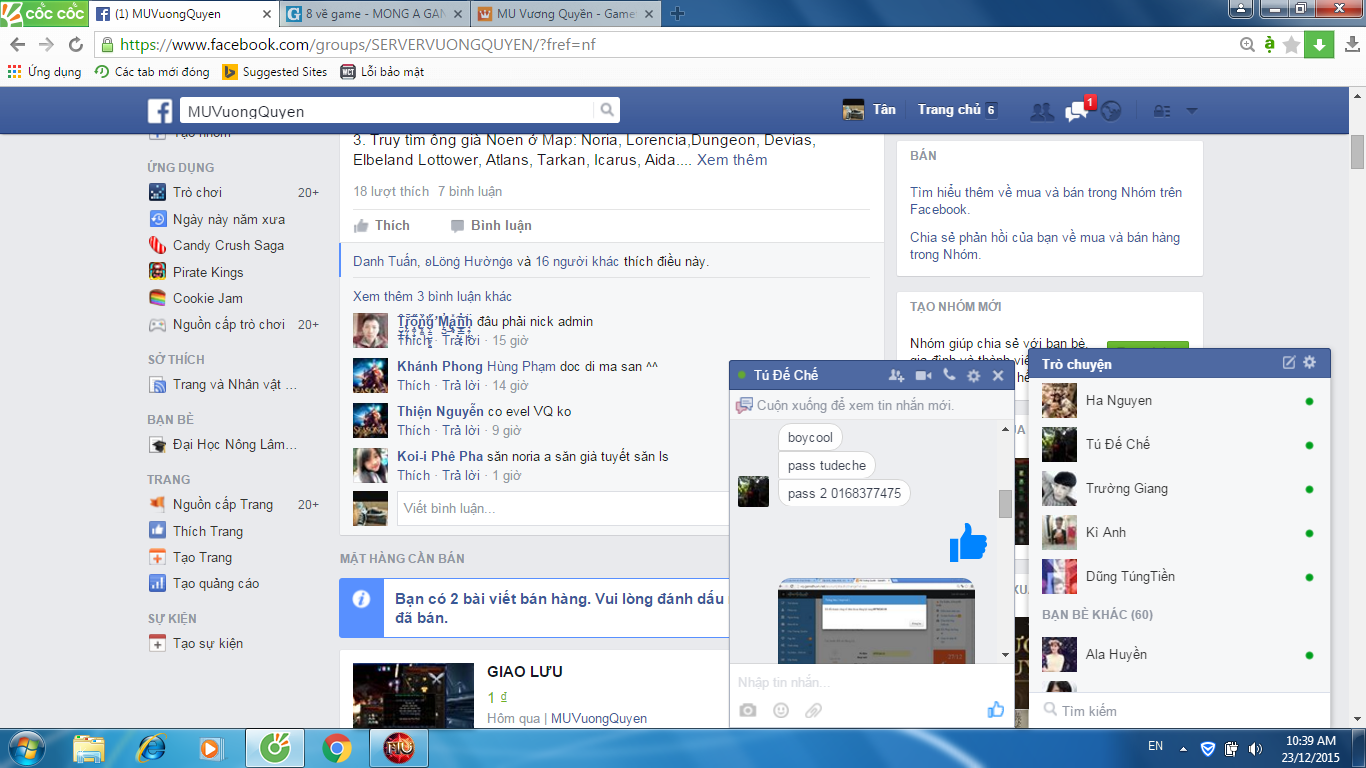This screenshot has height=768, width=1366.
Task: Click the new message compose icon in Trò chuyện
Action: 1289,363
